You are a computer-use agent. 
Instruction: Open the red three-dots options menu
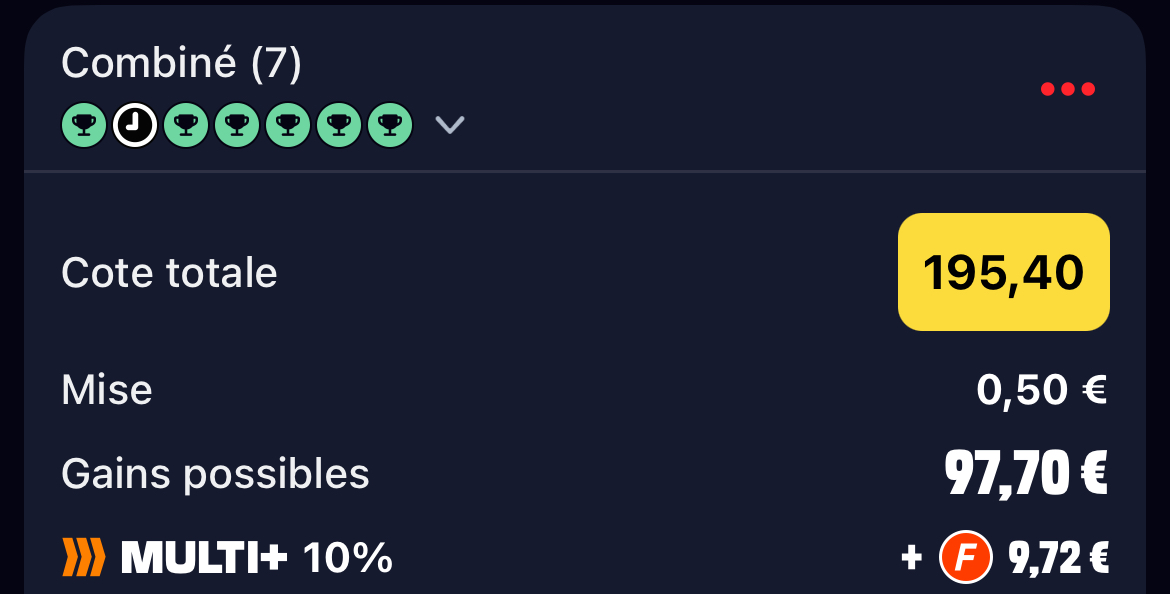1068,90
